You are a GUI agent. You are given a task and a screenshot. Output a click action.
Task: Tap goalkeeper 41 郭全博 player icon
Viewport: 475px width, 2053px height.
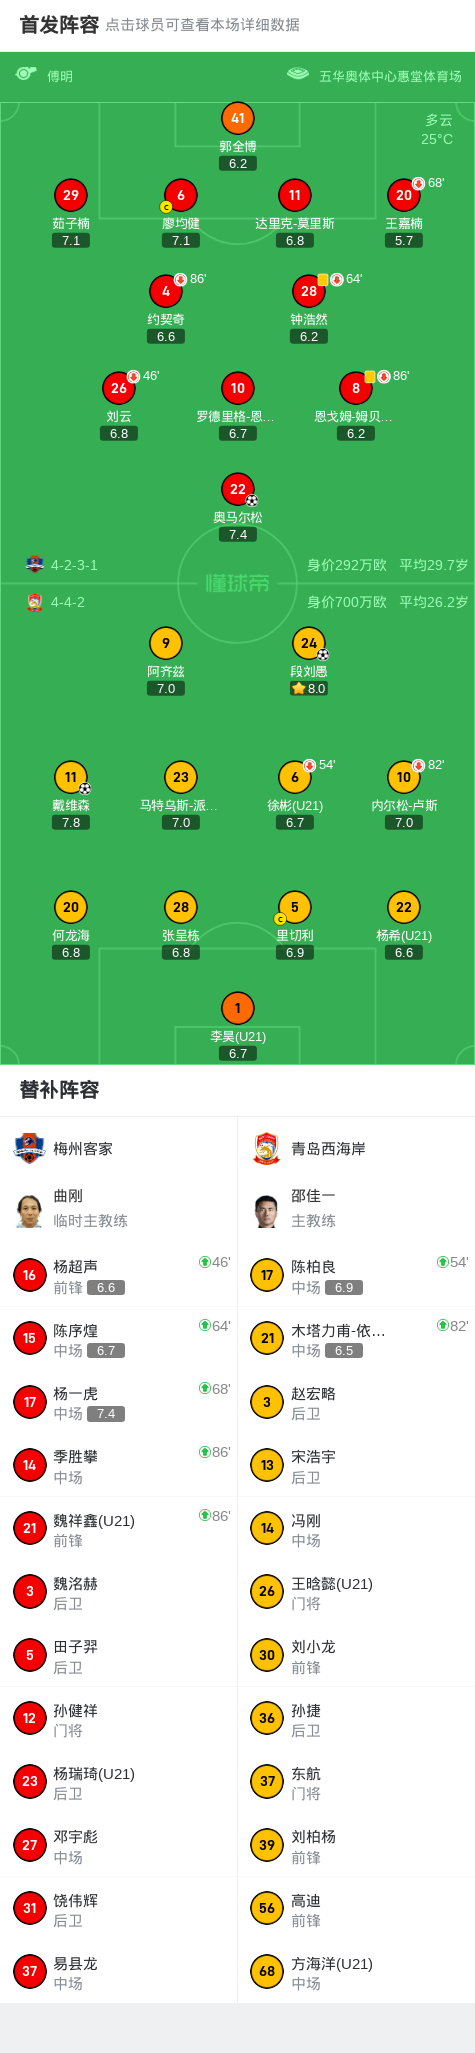coord(238,118)
